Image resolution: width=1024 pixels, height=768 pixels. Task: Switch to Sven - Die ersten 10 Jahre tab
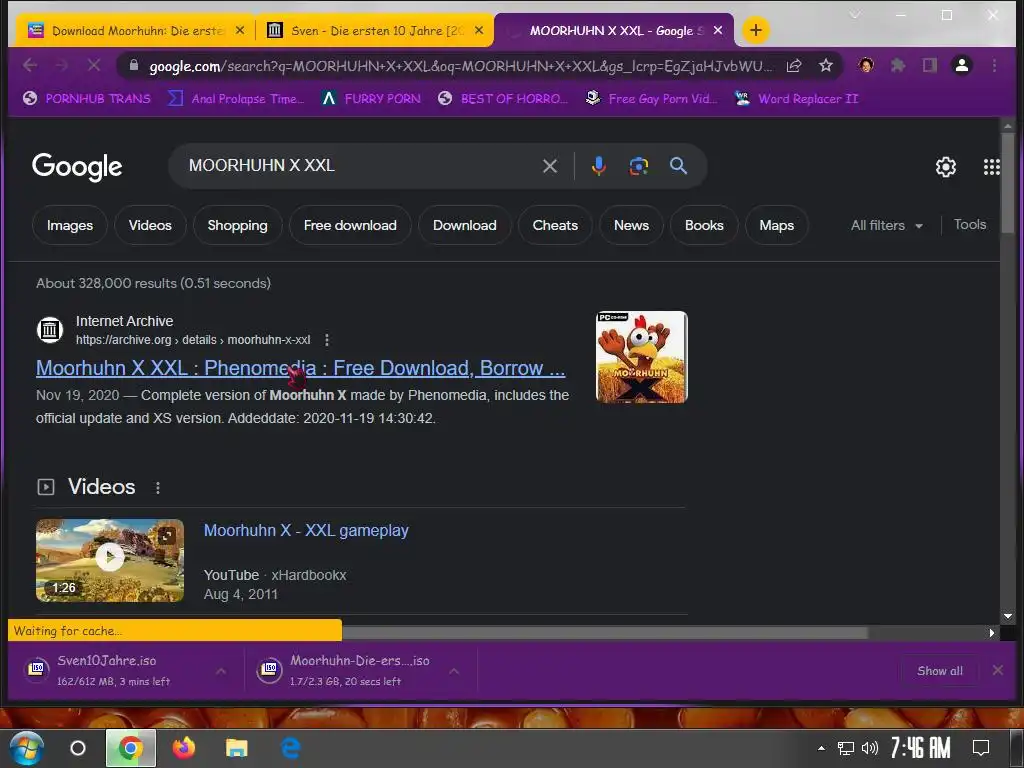(x=376, y=30)
